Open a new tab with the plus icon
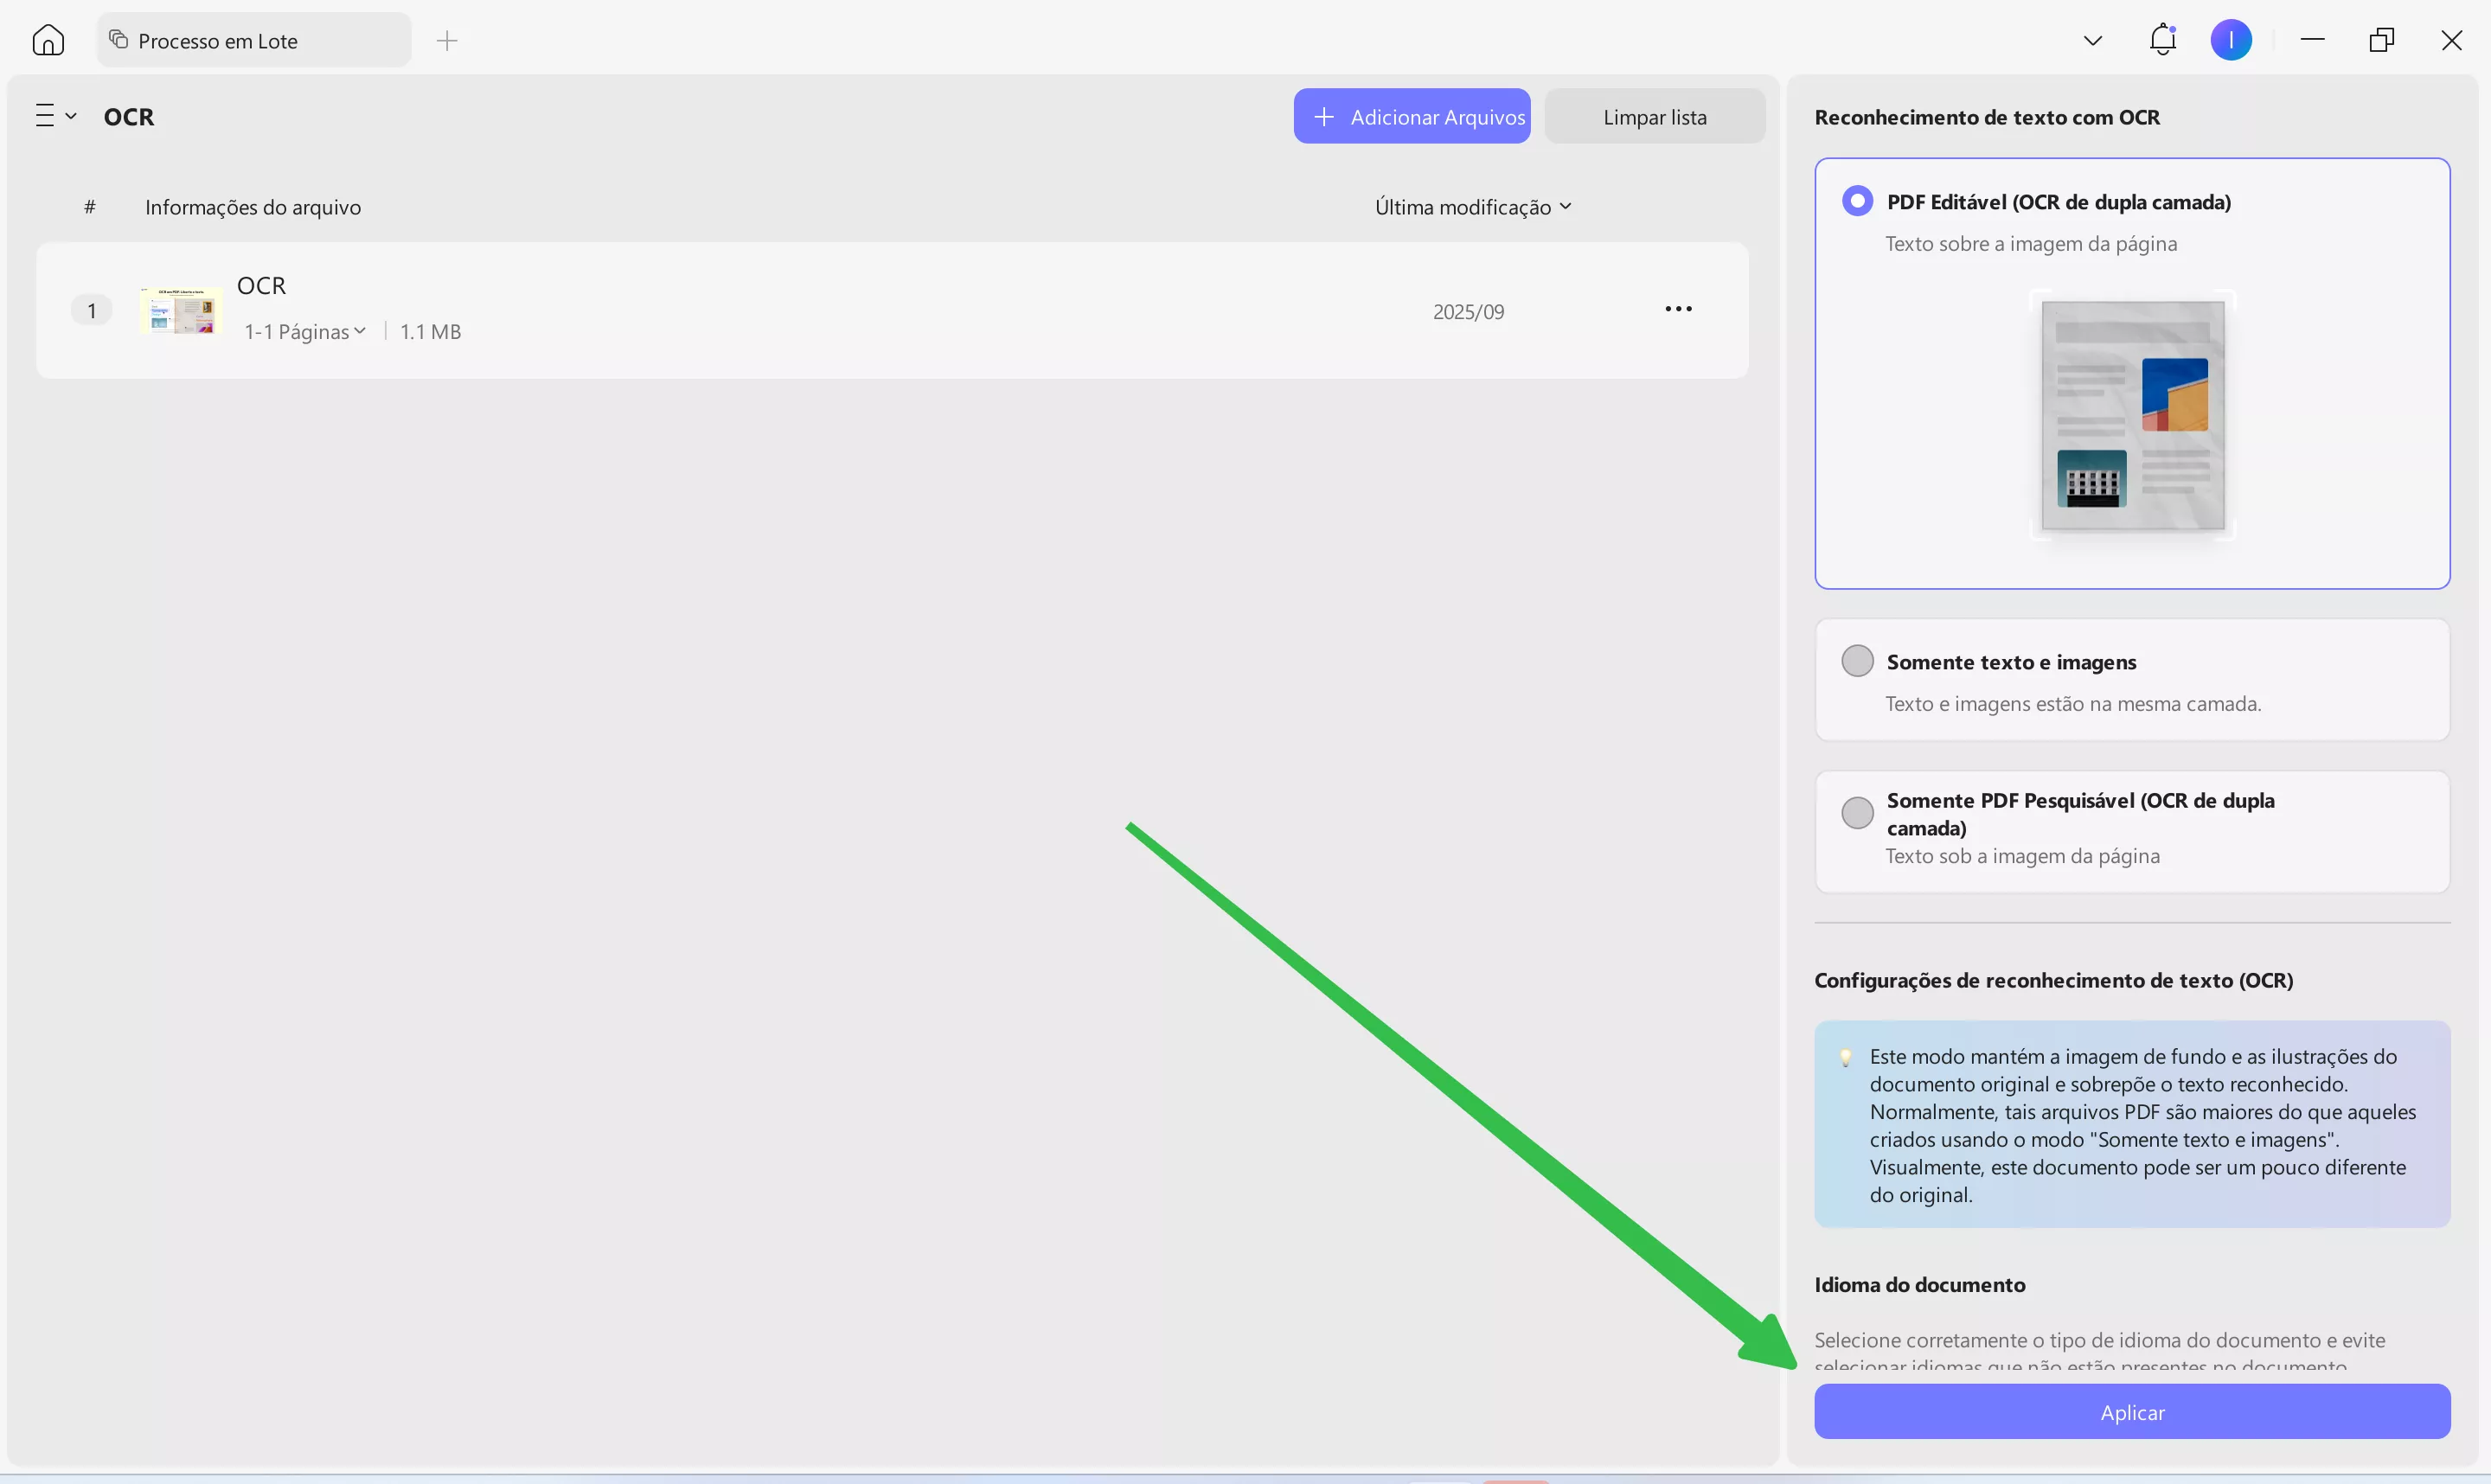 pos(447,40)
